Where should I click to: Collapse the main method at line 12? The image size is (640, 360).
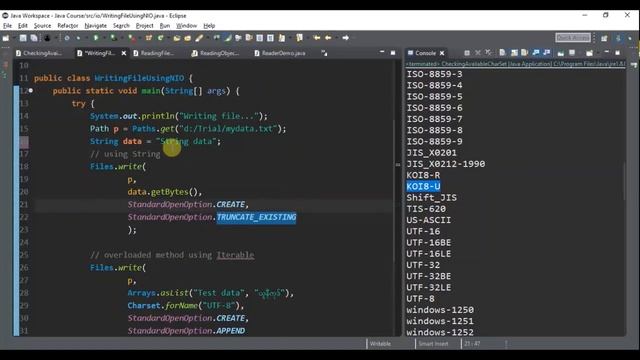tap(31, 91)
